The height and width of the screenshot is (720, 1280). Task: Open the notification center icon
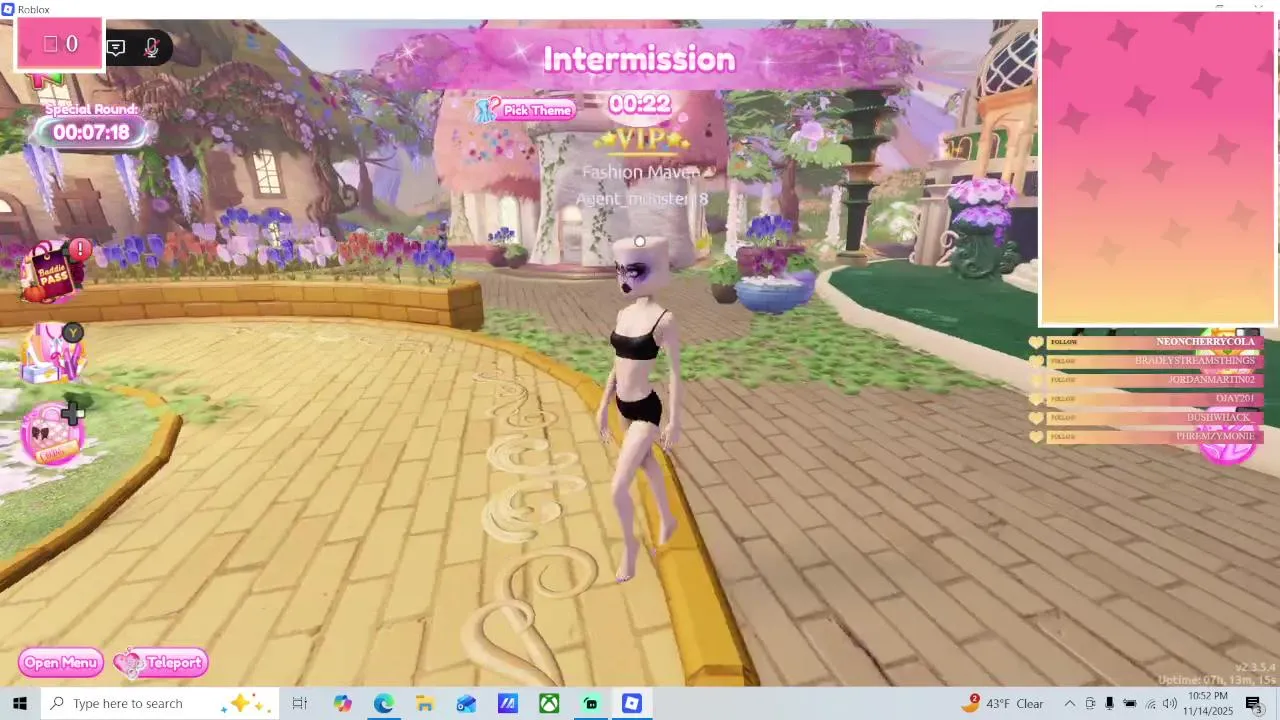[1254, 704]
